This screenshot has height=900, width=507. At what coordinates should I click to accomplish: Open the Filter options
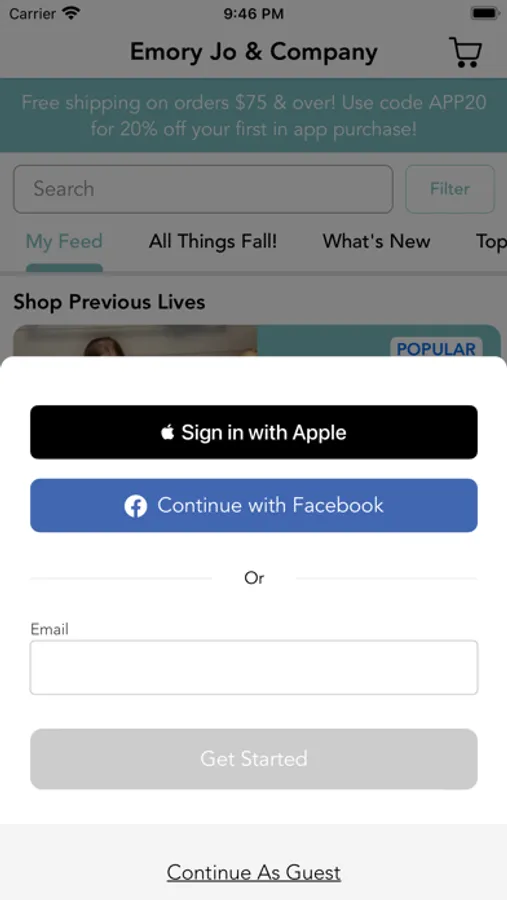pyautogui.click(x=450, y=189)
